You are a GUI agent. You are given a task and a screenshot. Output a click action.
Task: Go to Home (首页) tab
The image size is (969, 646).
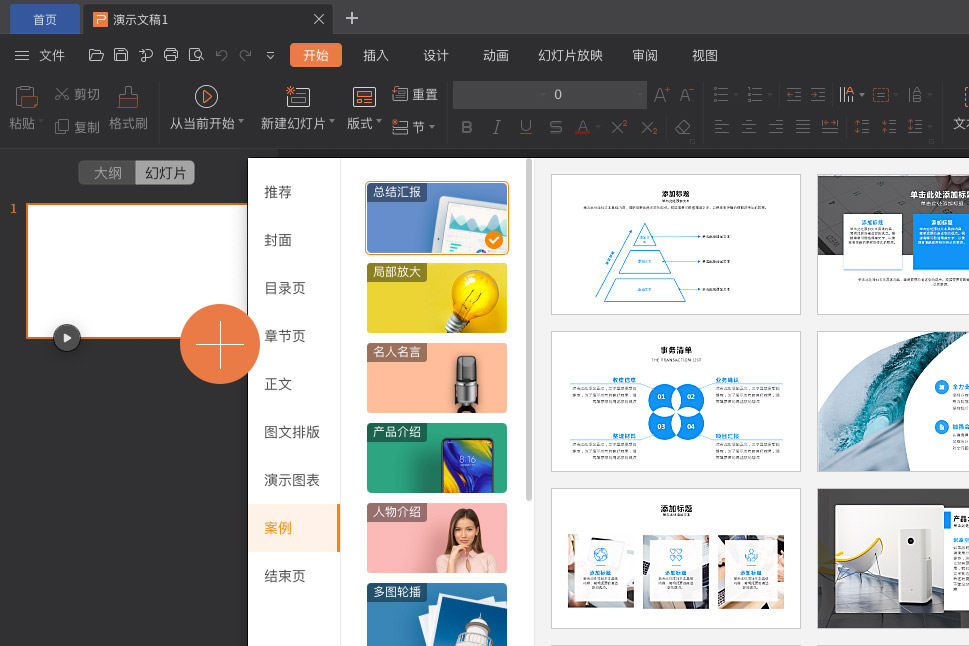coord(44,19)
